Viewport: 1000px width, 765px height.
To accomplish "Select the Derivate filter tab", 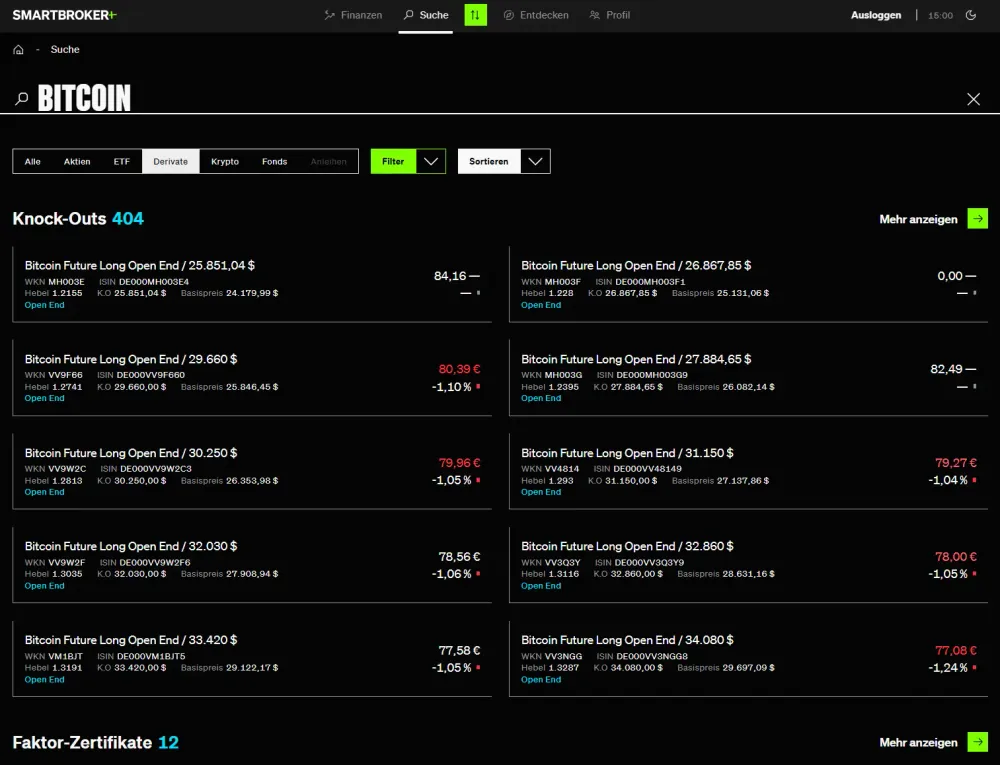I will [x=171, y=161].
